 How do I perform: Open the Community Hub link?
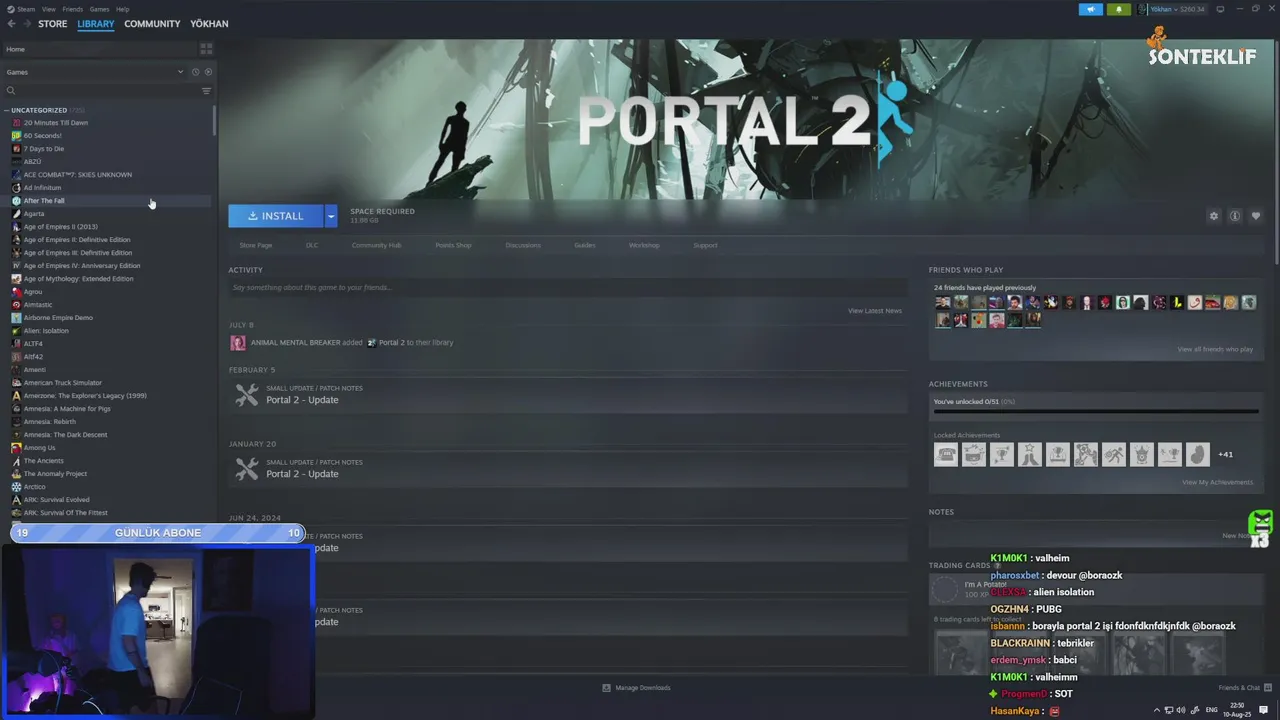click(376, 245)
